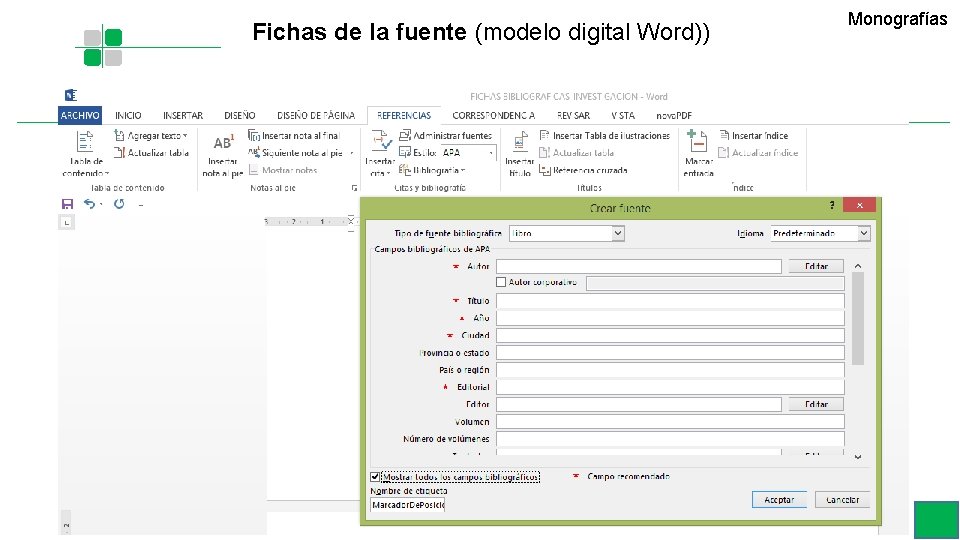Click the Aceptar button
This screenshot has width=960, height=540.
[779, 500]
